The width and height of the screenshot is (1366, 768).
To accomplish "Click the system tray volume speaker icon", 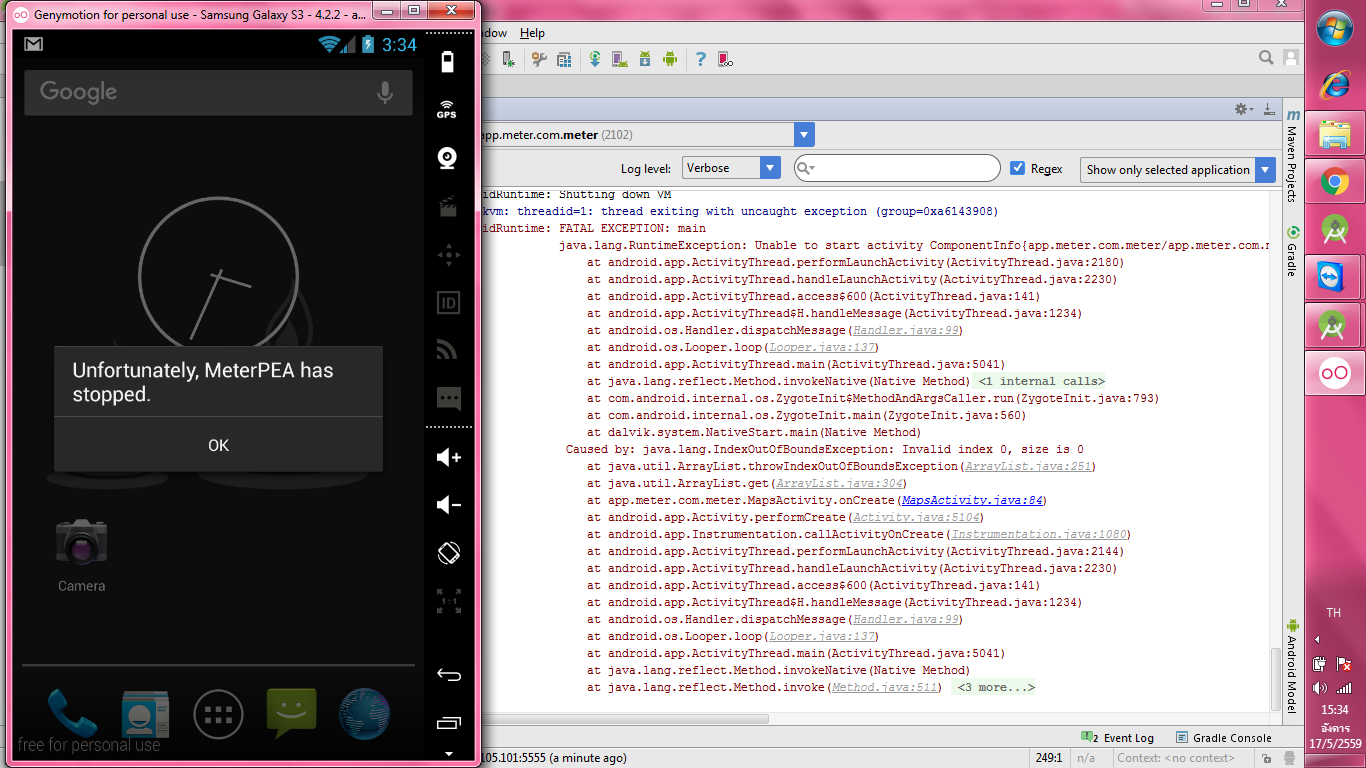I will [1321, 687].
